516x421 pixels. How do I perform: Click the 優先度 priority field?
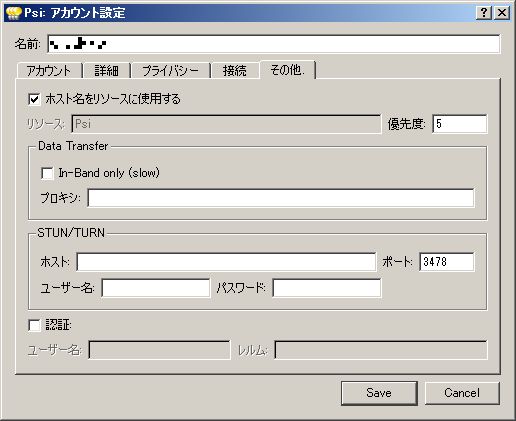[x=460, y=124]
